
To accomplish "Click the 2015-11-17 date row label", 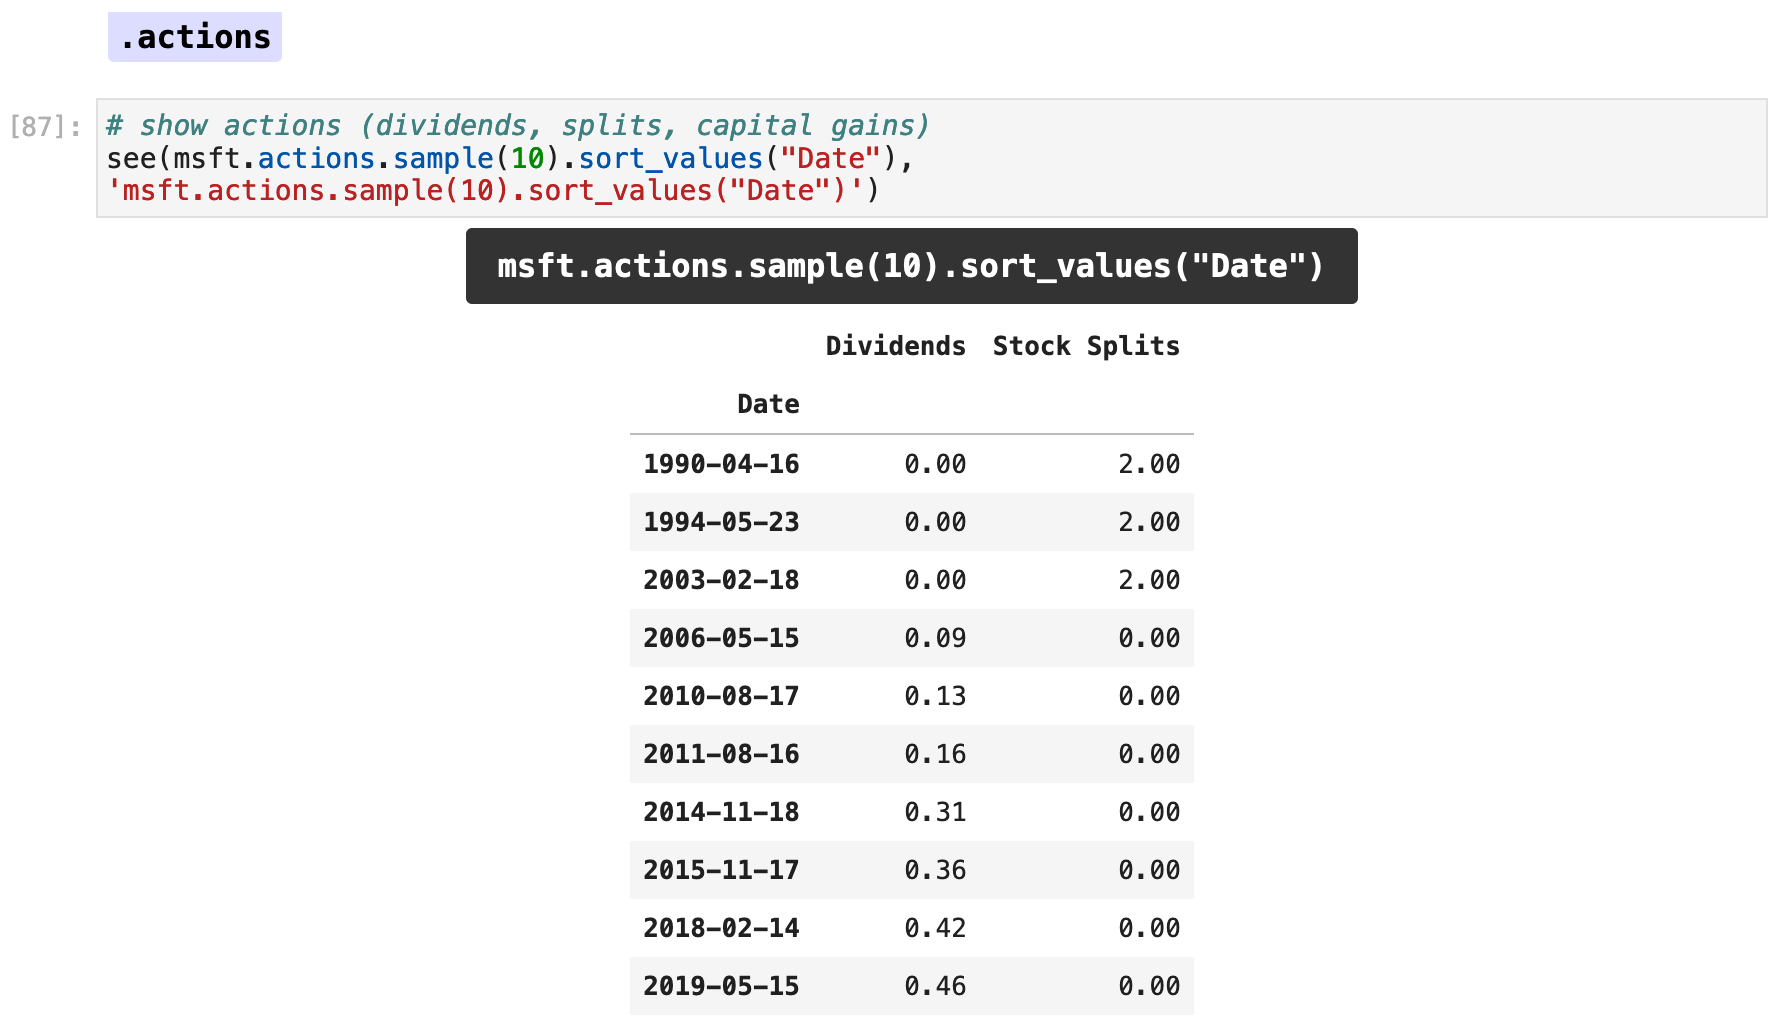I will [721, 870].
